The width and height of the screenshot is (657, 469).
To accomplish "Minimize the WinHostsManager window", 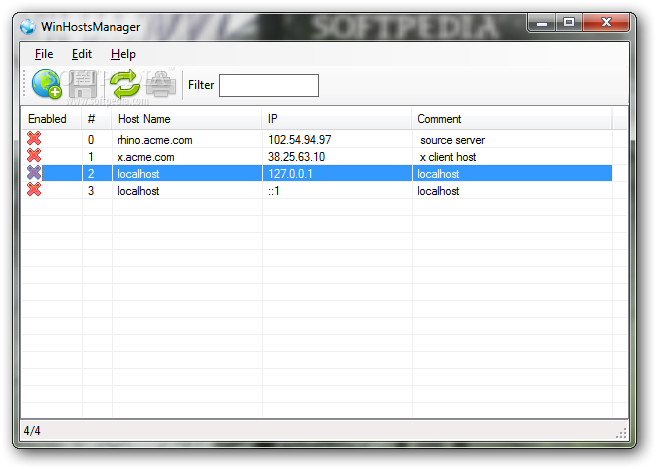I will (x=542, y=22).
